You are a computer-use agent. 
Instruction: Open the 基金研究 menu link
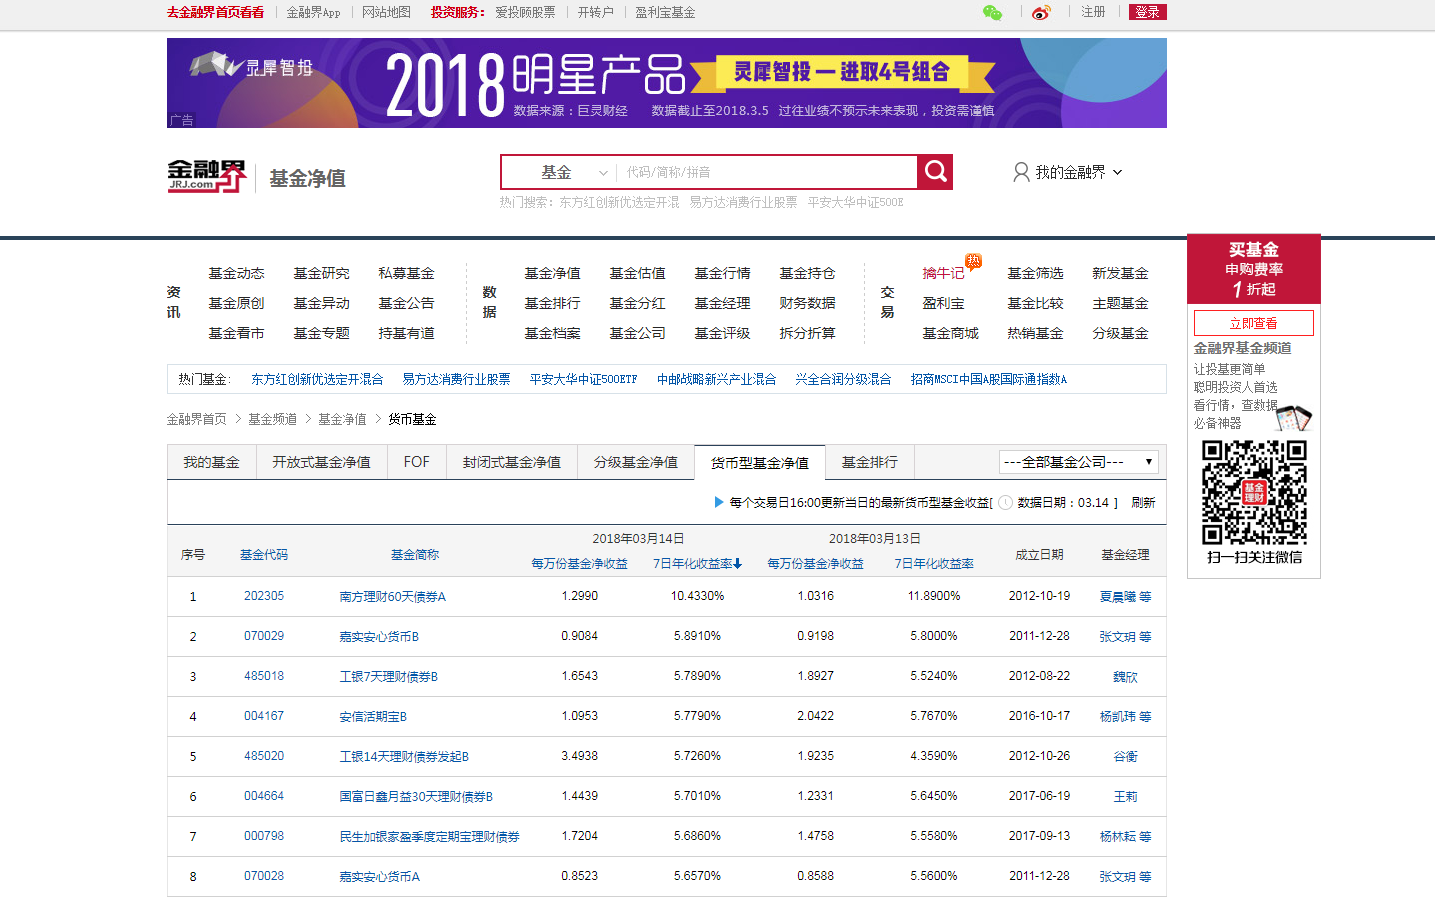[321, 273]
